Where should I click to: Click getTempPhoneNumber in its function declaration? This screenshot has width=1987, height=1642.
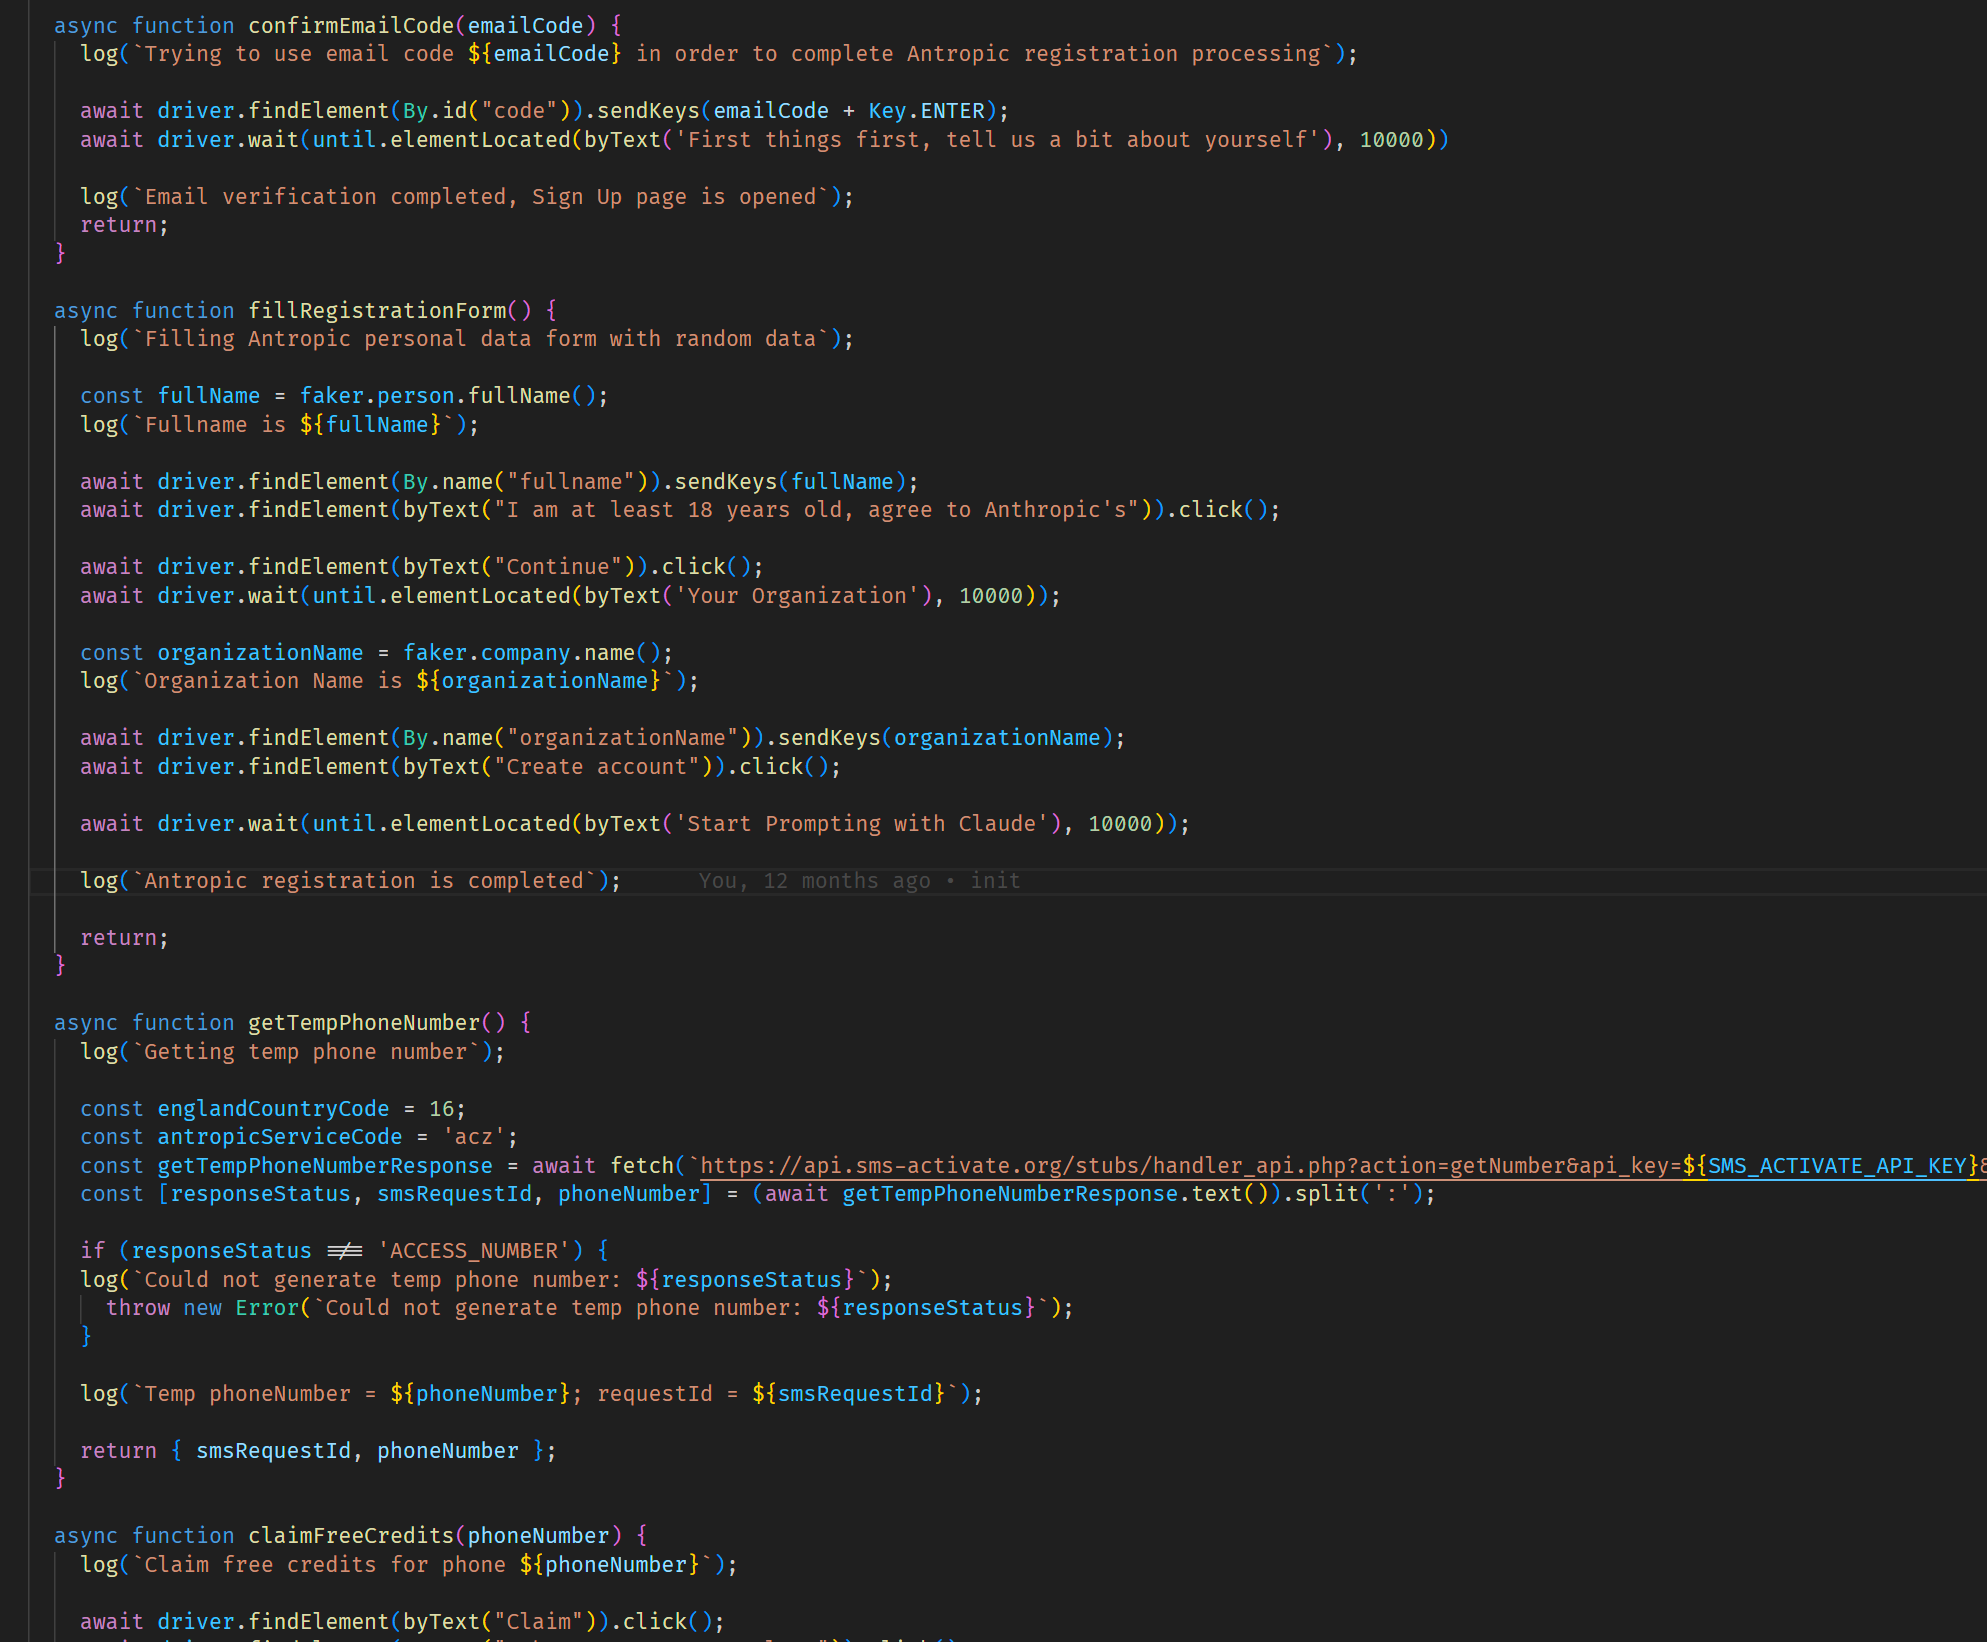(364, 1023)
